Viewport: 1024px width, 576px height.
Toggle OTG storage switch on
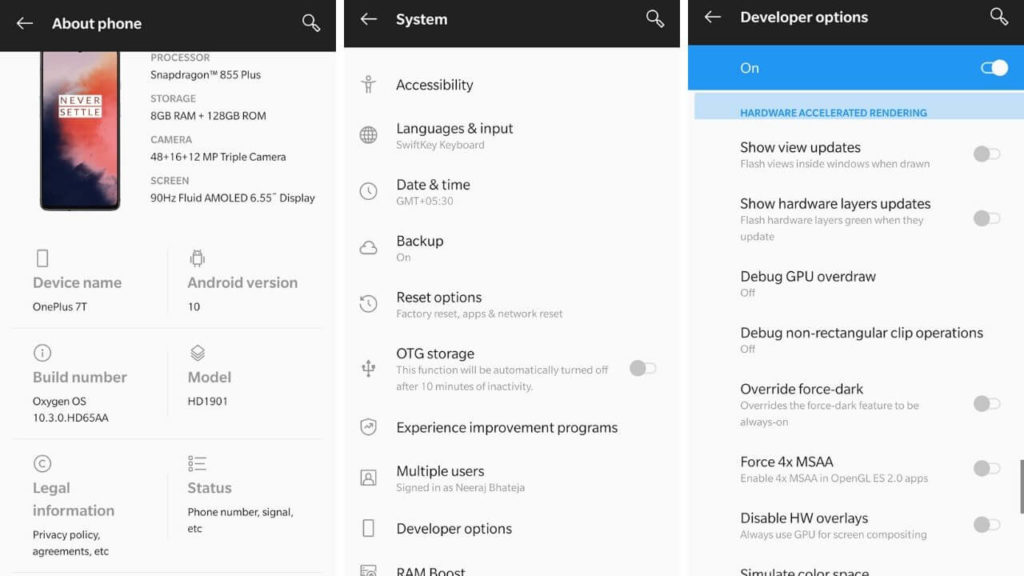tap(643, 368)
